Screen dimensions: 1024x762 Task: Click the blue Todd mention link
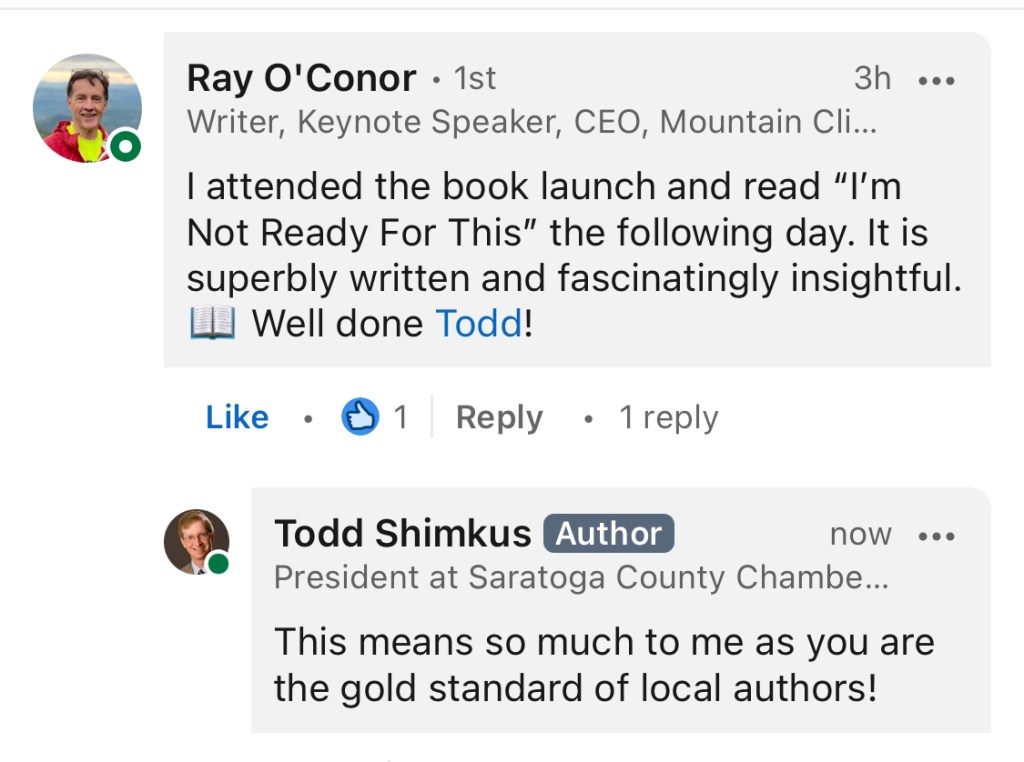[x=478, y=323]
